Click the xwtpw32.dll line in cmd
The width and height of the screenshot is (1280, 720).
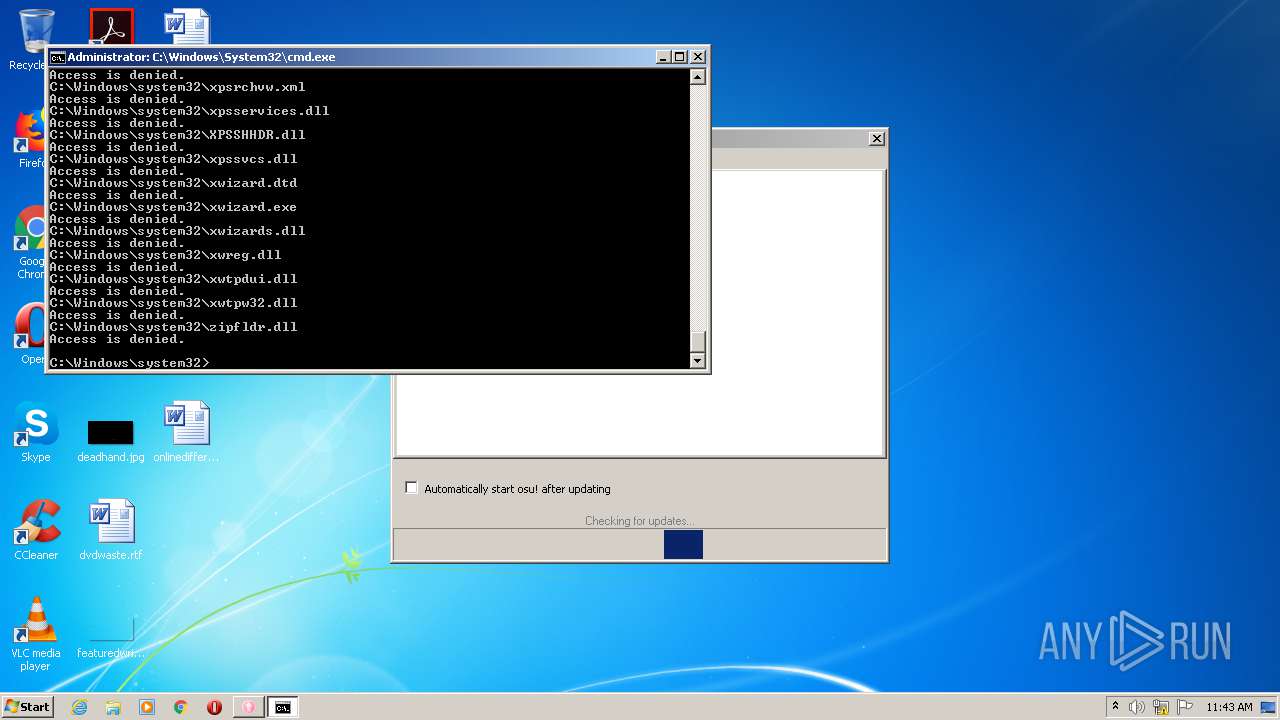pos(173,303)
